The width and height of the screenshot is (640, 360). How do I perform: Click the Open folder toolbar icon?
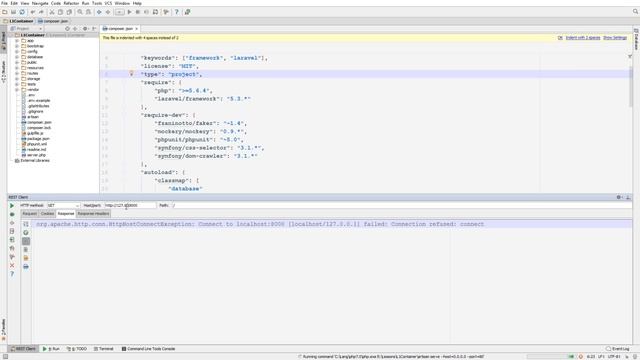(5, 12)
